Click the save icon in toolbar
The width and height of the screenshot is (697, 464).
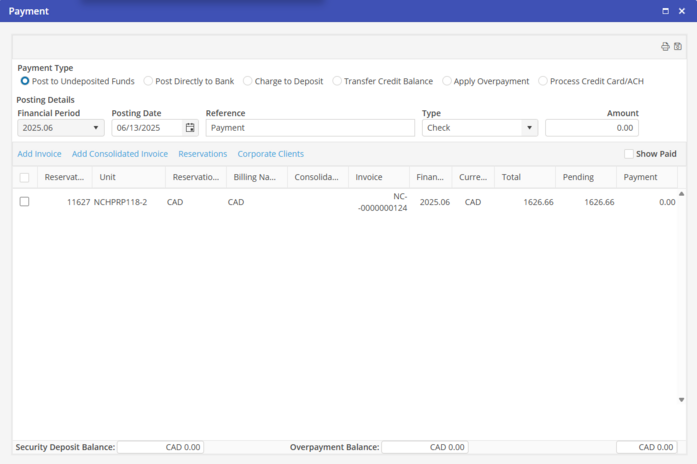678,47
